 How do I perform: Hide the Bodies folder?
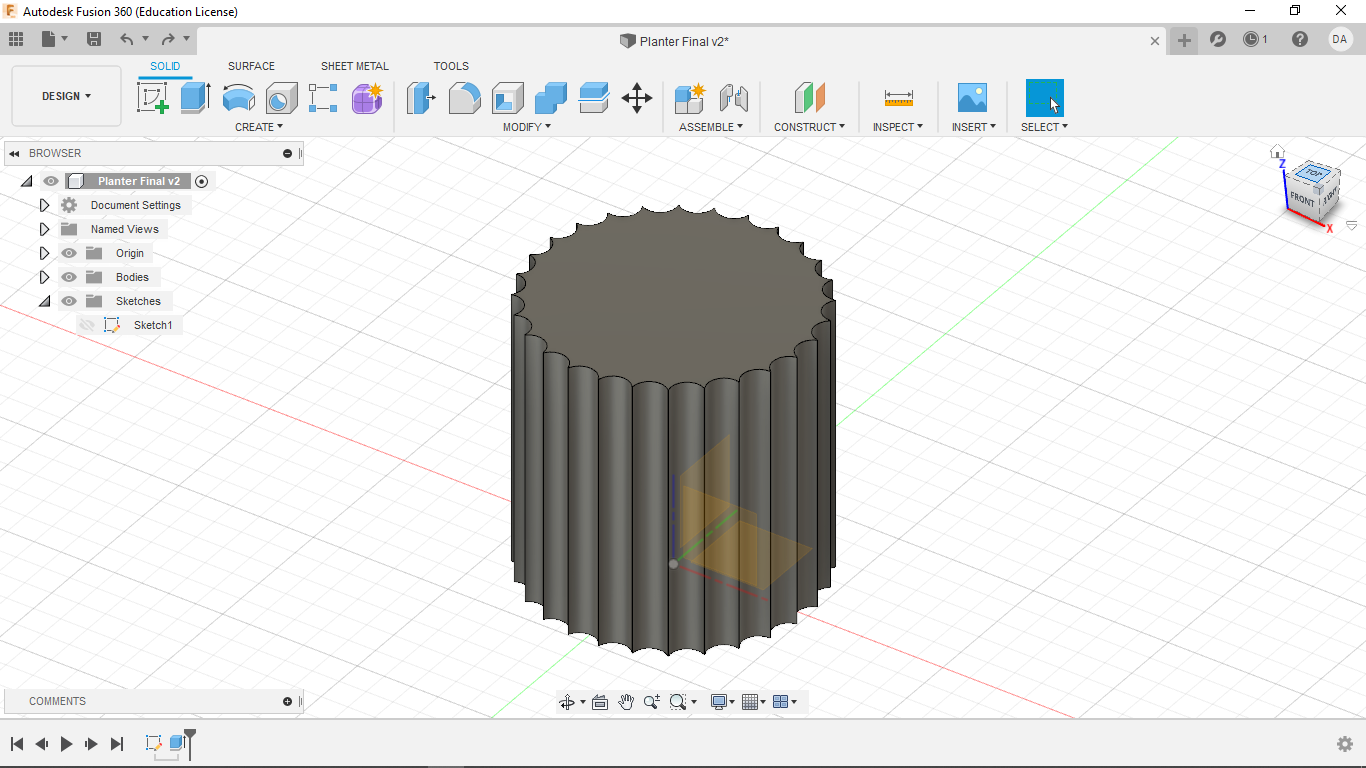point(69,277)
